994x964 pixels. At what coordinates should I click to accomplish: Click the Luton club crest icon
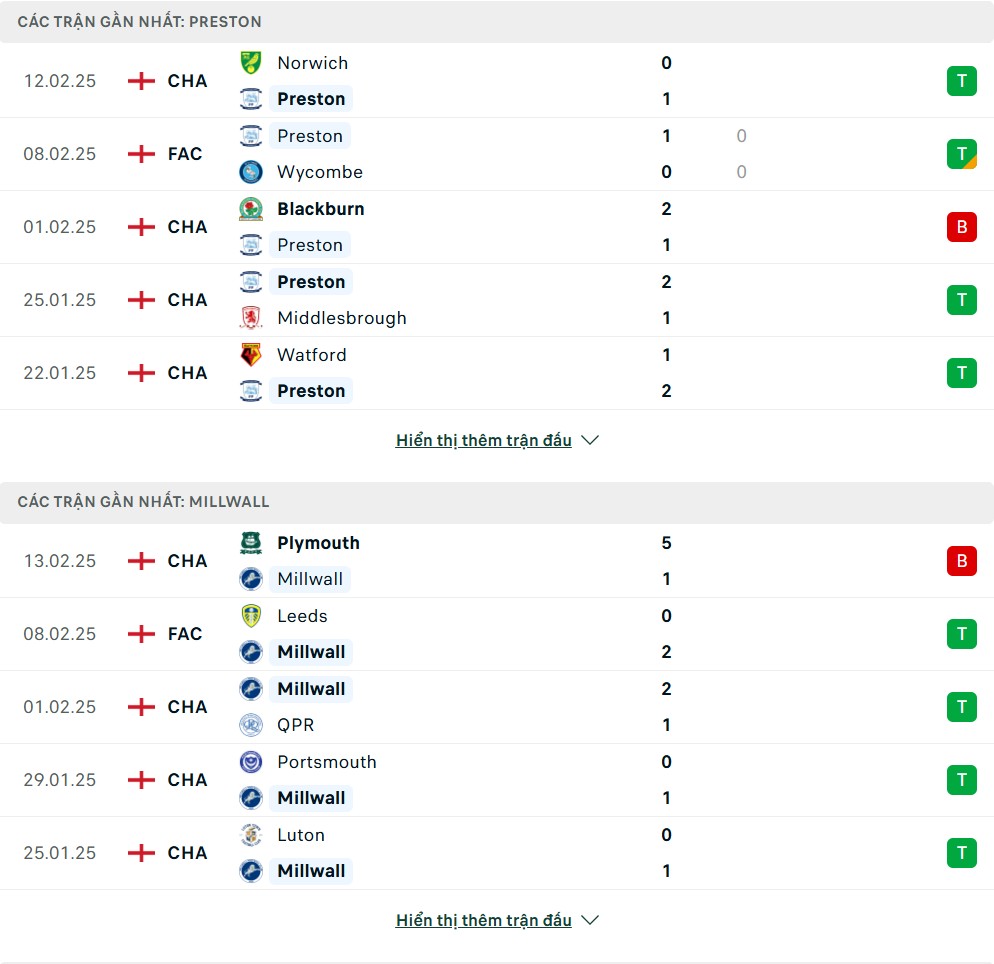point(251,835)
